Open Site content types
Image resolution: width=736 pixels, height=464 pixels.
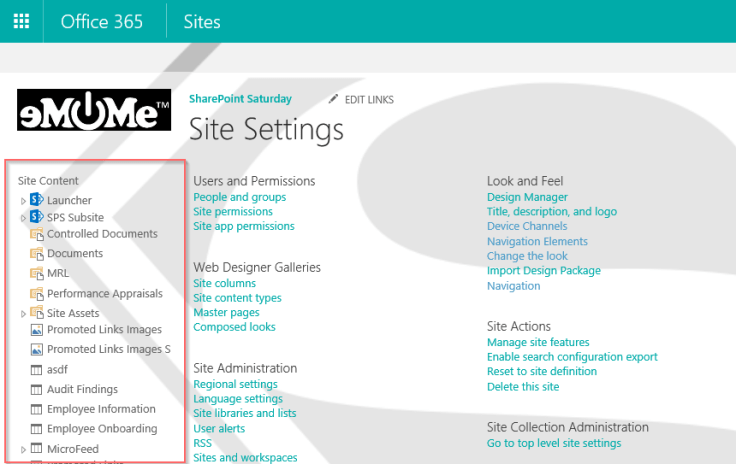point(237,298)
